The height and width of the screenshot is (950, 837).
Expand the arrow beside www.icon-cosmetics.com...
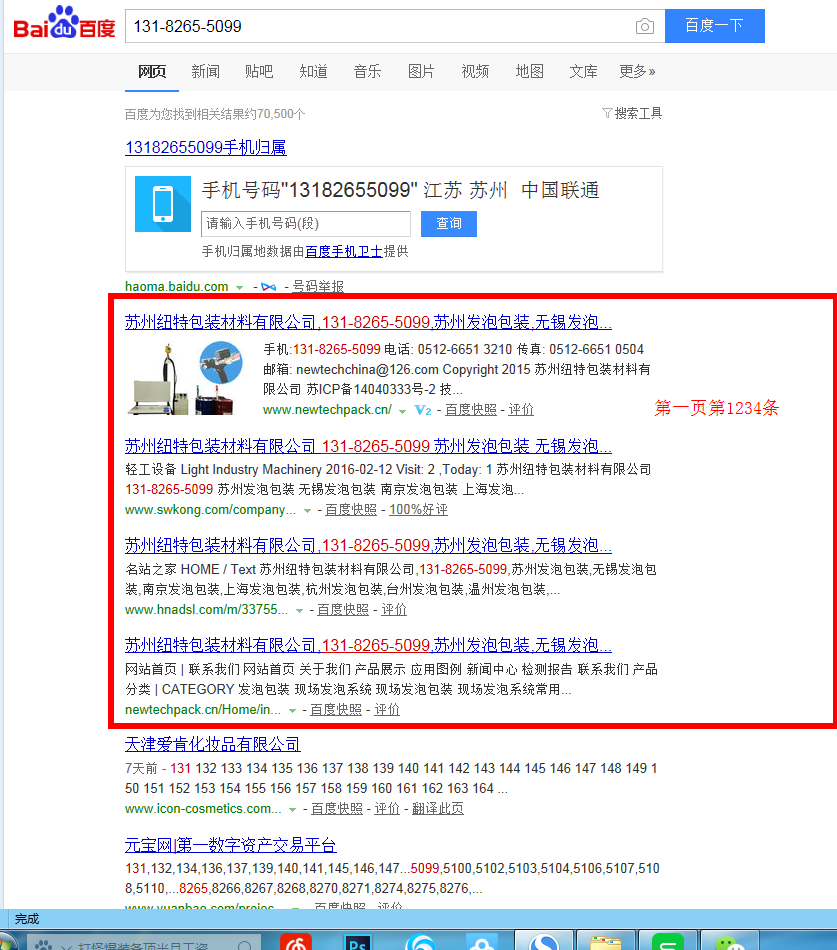point(293,809)
